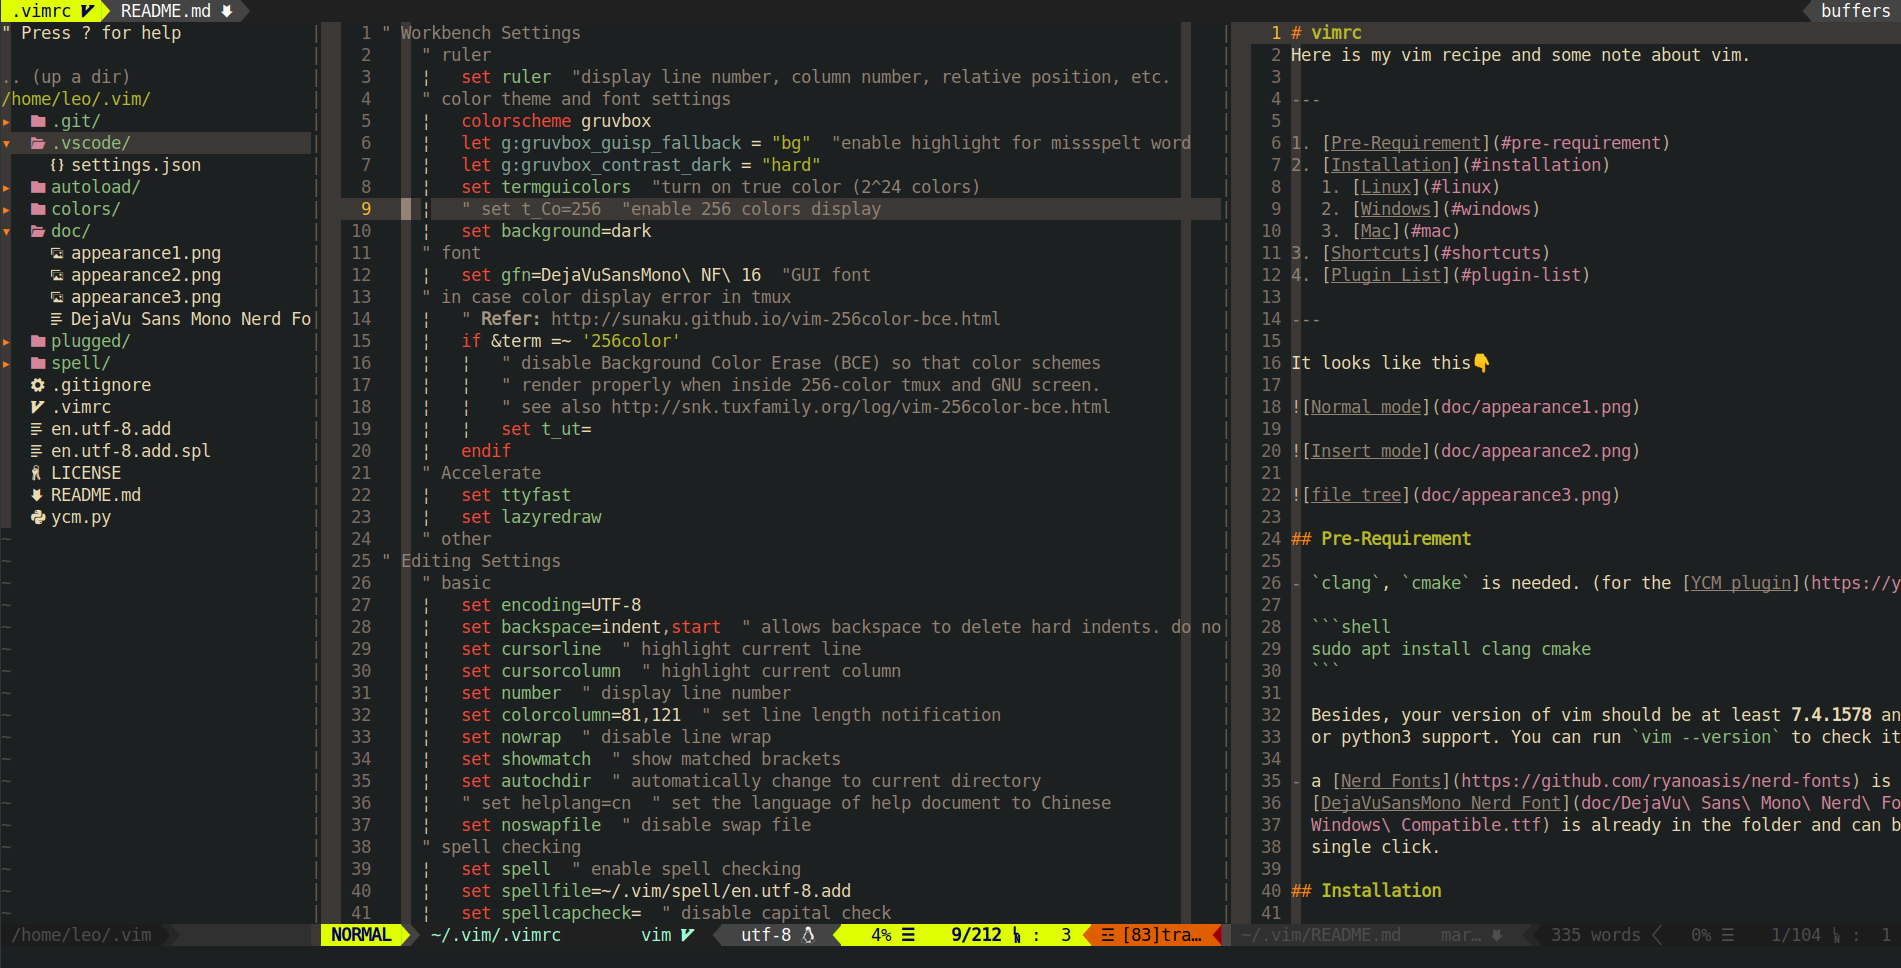Click the vim-256color-bce URL on line 14
Viewport: 1901px width, 968px height.
pos(776,319)
